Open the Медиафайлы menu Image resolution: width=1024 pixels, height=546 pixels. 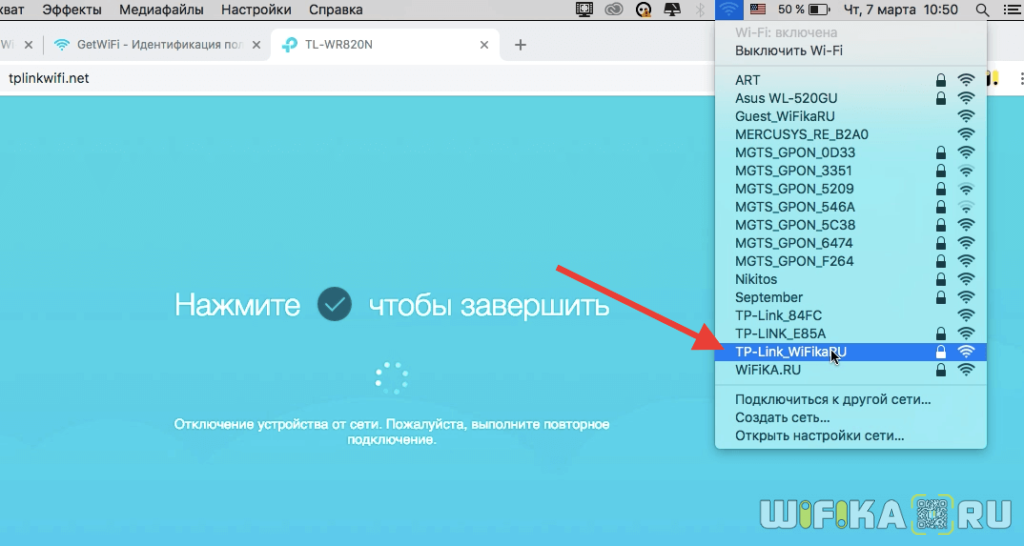point(161,10)
